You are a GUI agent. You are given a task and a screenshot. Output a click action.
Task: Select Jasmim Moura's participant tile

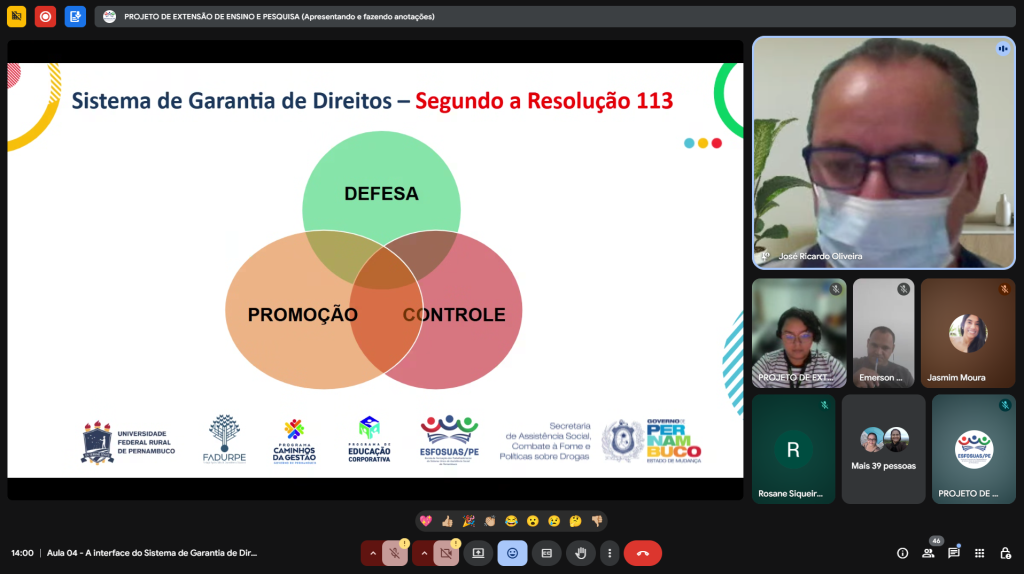pos(967,333)
